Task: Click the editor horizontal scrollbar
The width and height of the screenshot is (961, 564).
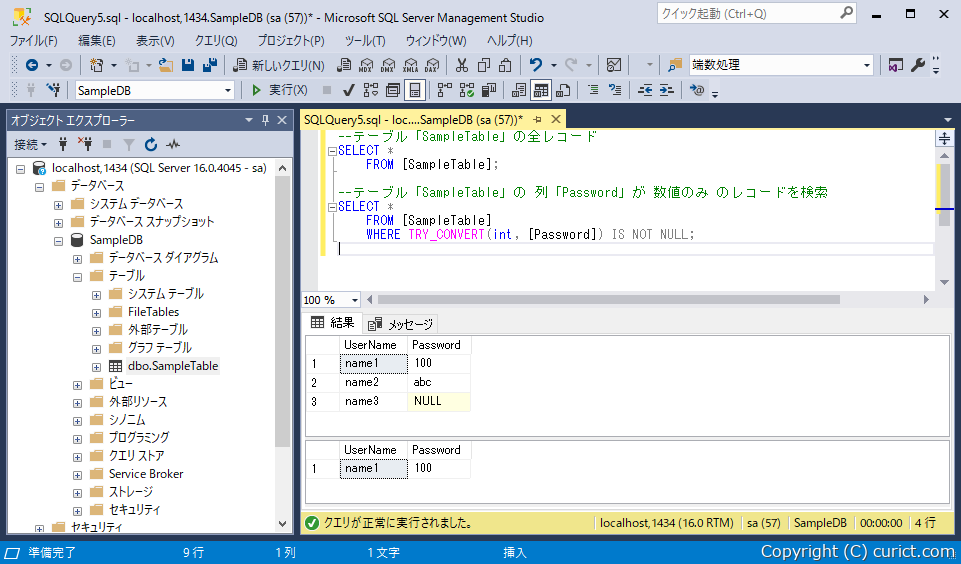Action: [x=609, y=300]
